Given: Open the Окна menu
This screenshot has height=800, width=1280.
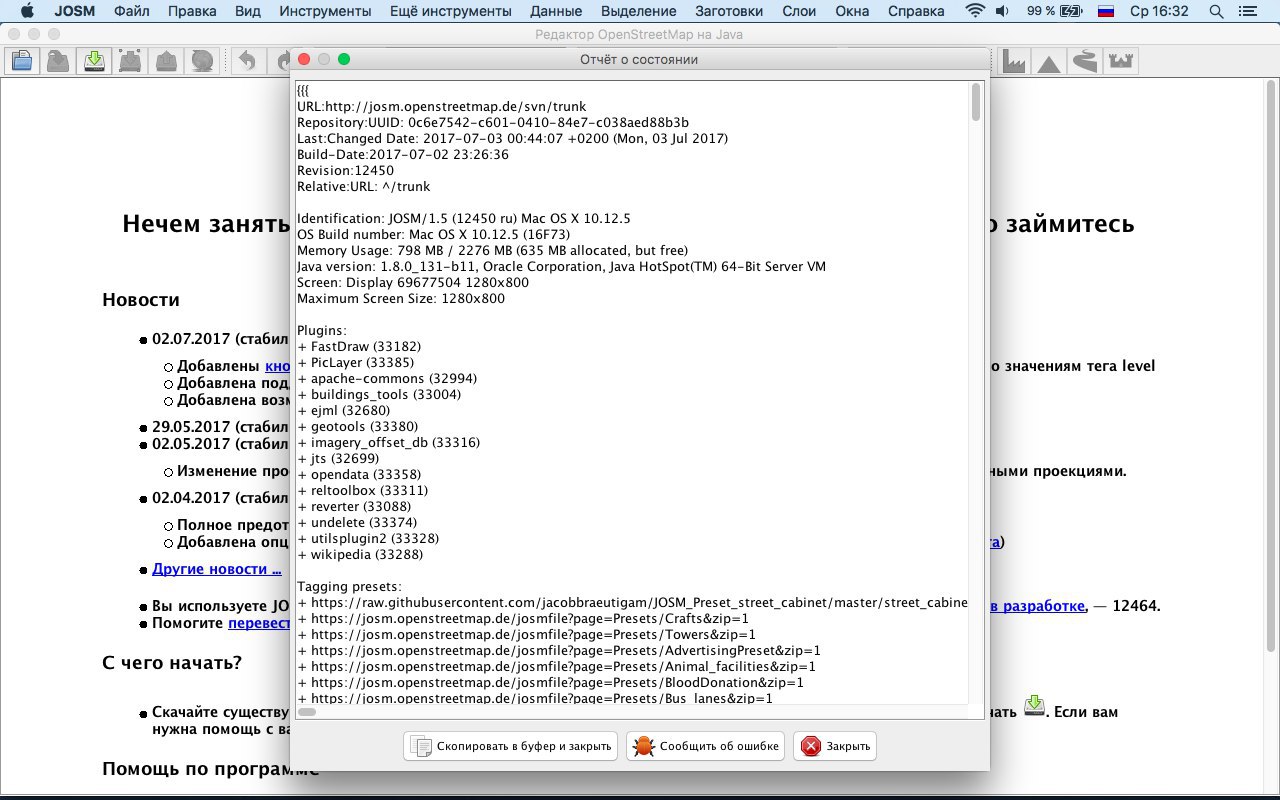Looking at the screenshot, I should (853, 11).
